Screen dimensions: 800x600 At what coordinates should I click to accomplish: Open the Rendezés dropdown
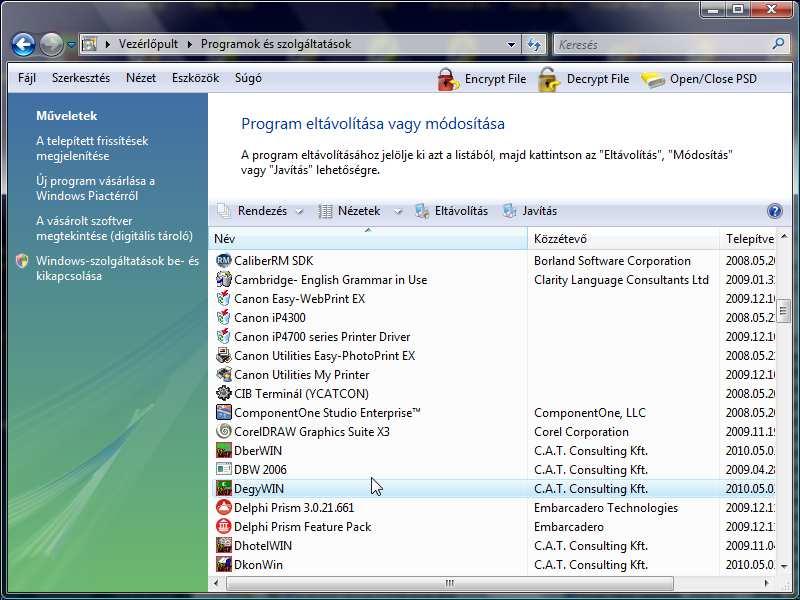point(261,211)
